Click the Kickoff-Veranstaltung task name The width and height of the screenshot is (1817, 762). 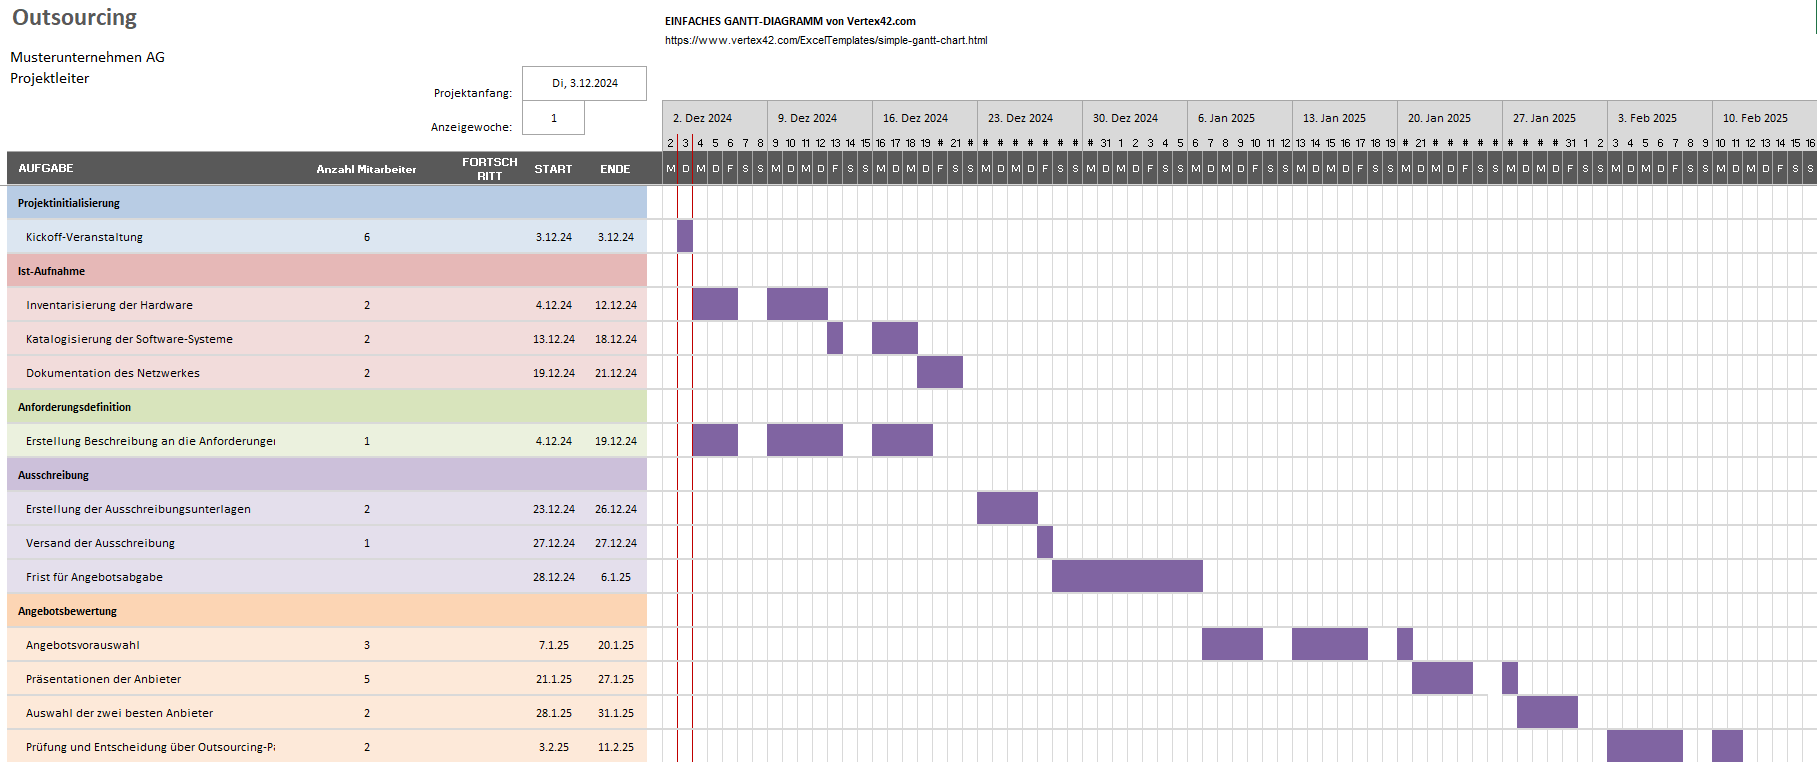[x=84, y=237]
